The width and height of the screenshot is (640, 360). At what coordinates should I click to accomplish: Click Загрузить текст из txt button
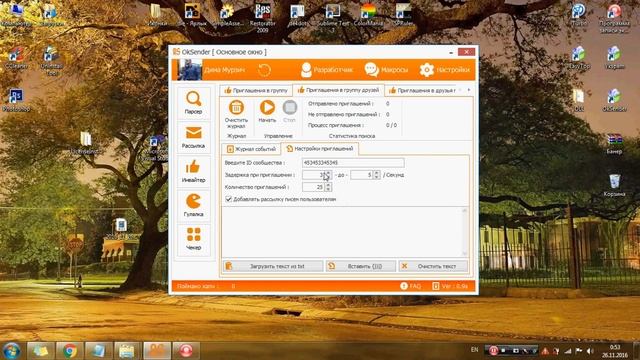[273, 266]
